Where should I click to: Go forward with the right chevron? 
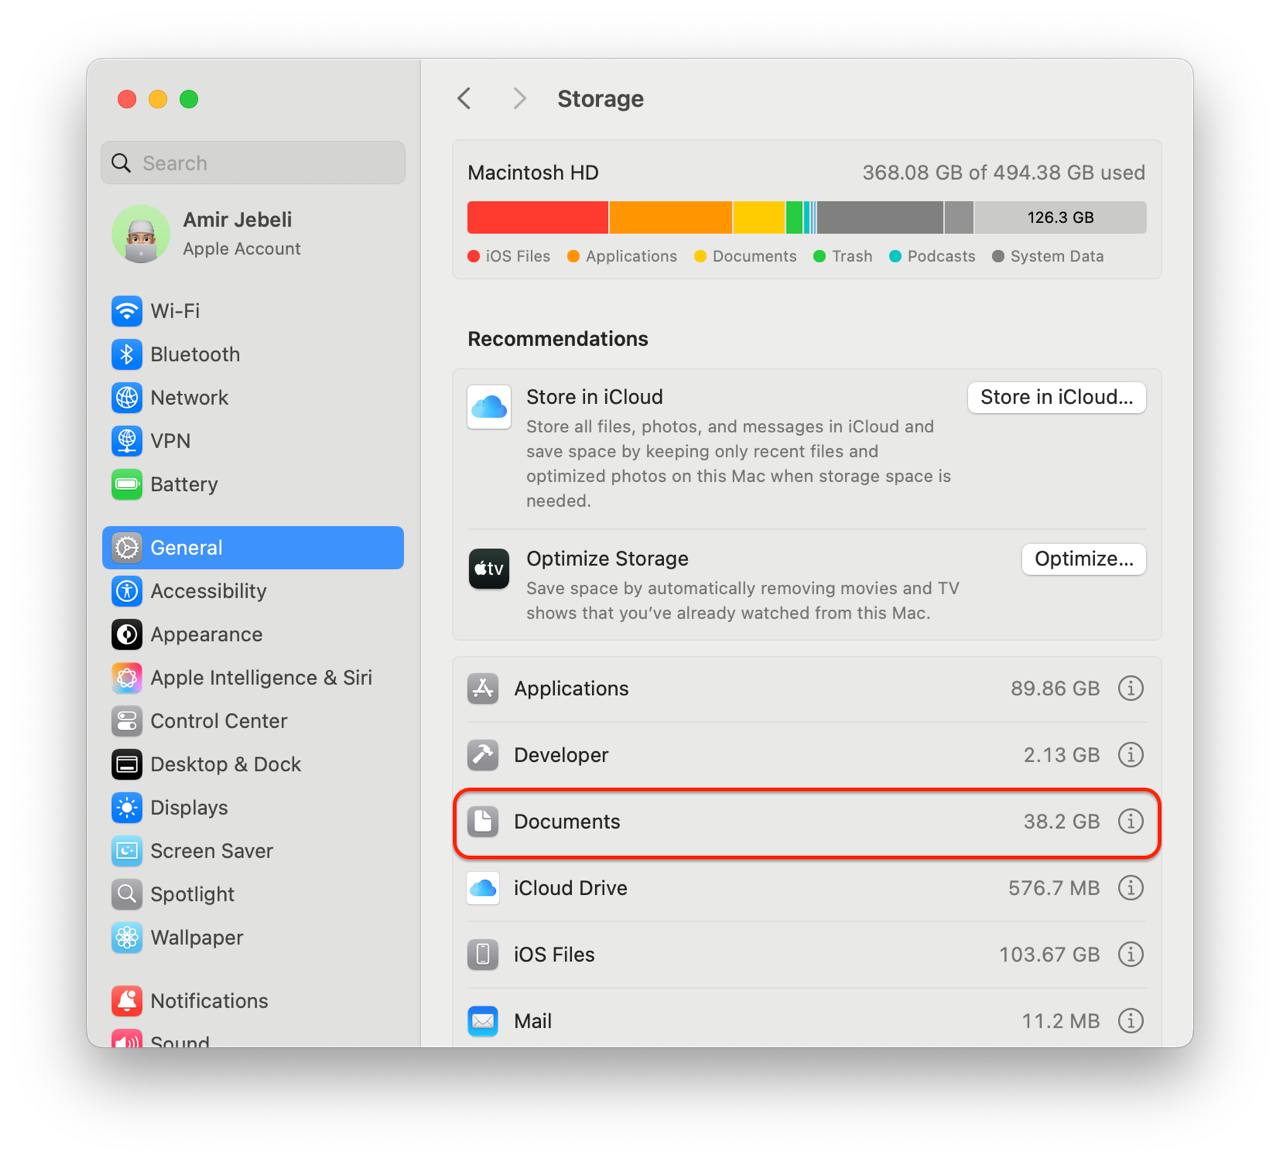pos(519,98)
